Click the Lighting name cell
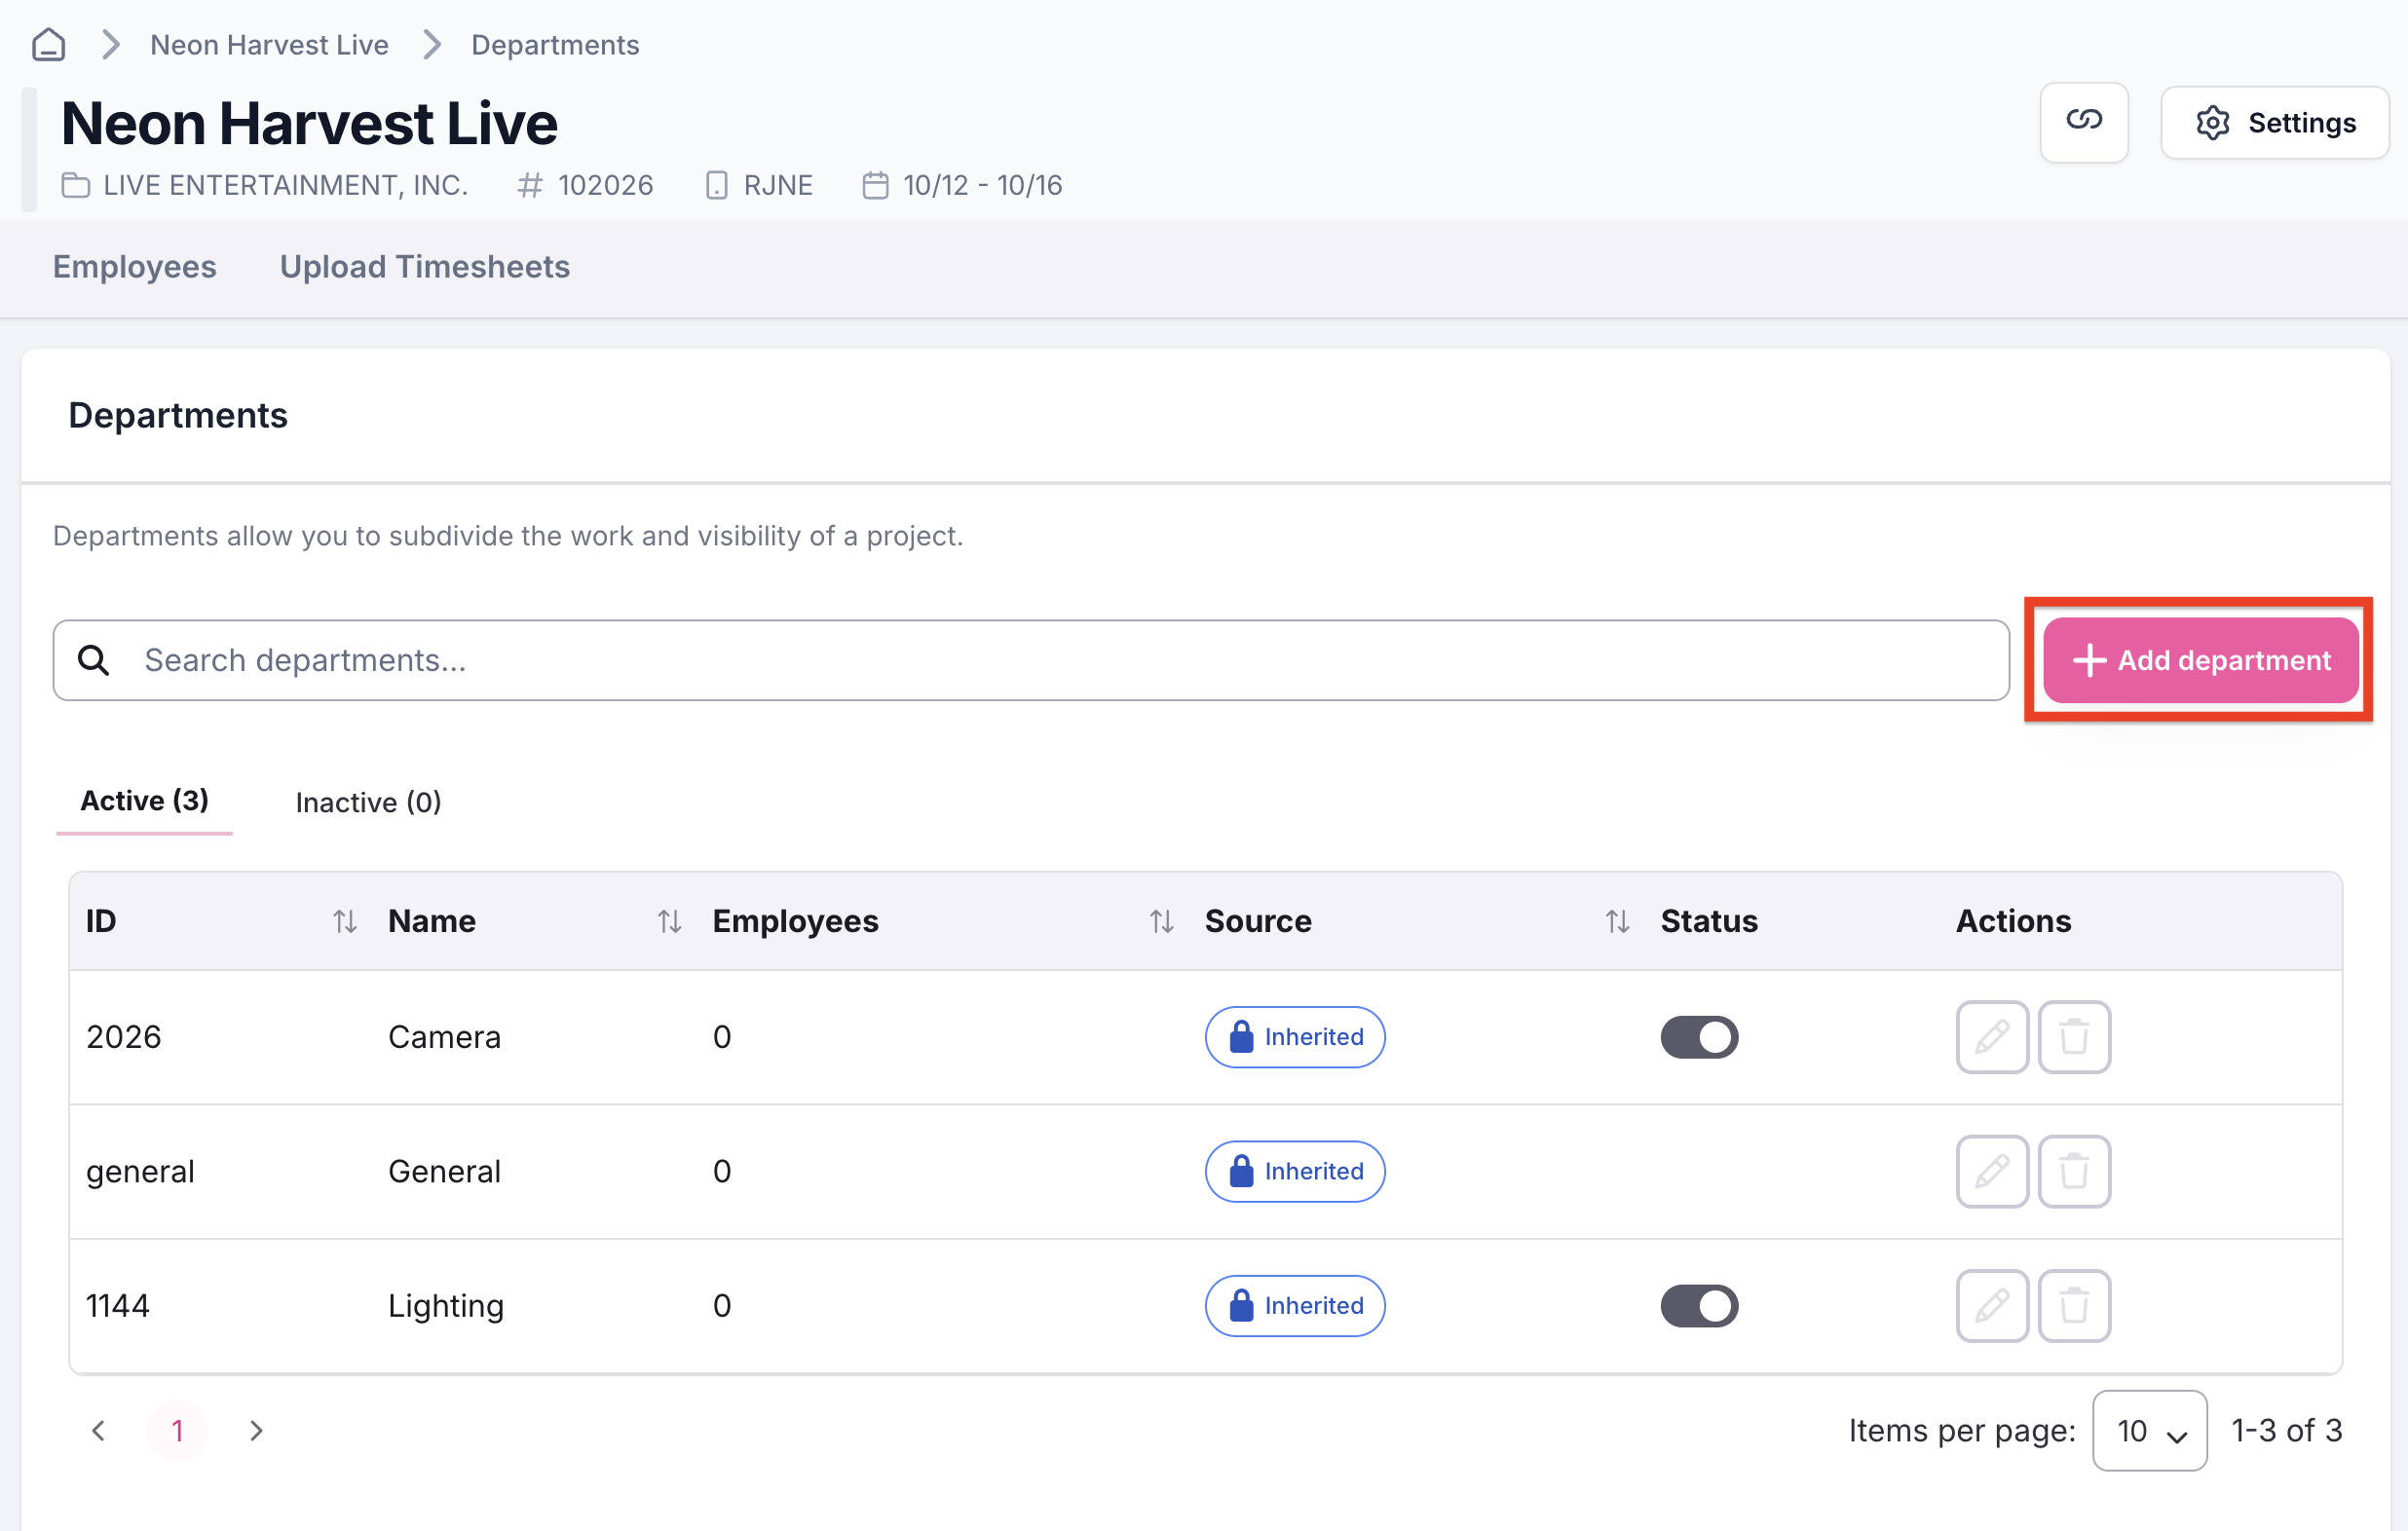The image size is (2408, 1531). 446,1306
